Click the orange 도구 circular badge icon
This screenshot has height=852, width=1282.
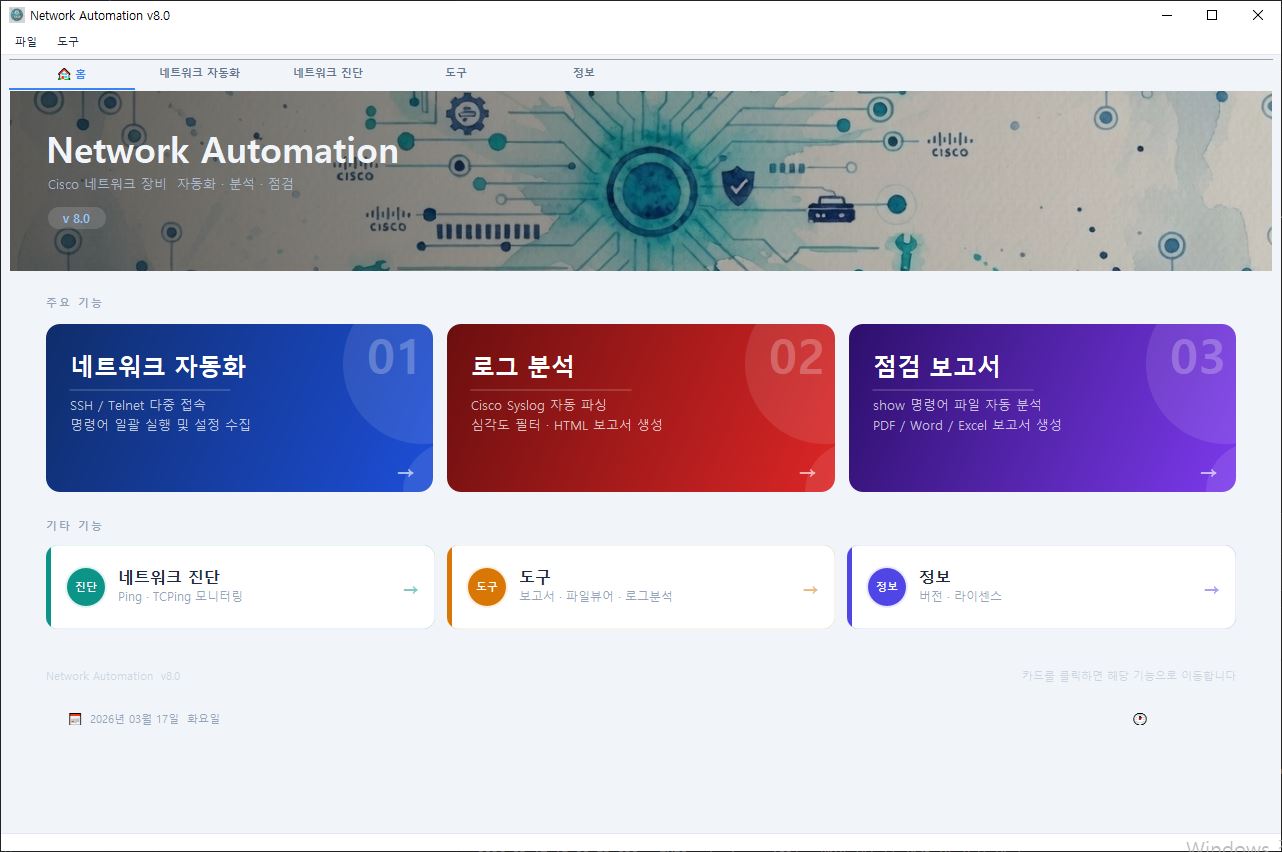pyautogui.click(x=487, y=587)
